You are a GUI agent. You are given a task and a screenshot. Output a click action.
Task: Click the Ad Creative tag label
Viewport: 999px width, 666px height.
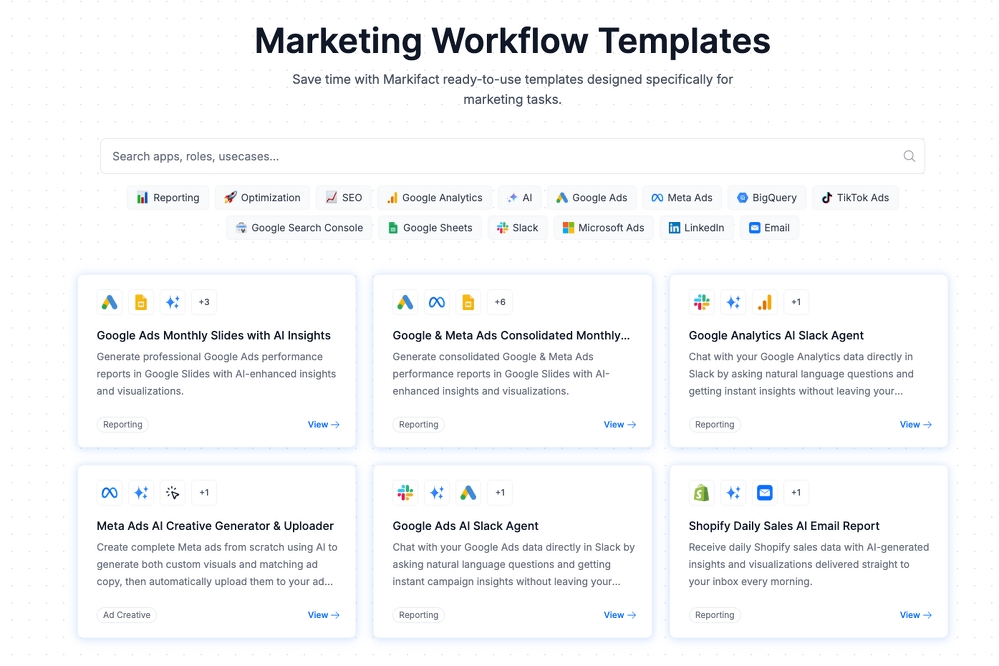(127, 615)
